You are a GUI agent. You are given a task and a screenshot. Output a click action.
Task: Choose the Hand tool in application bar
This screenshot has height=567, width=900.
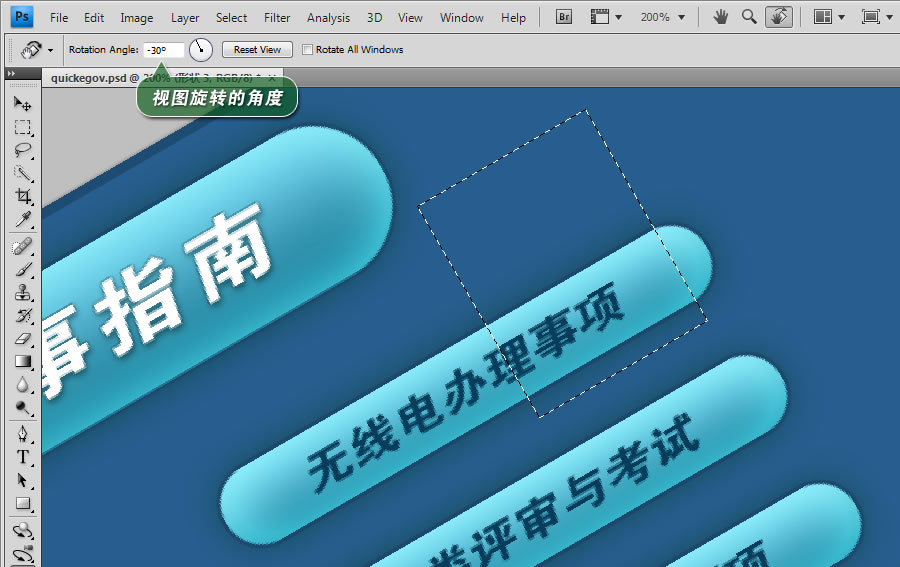coord(720,17)
